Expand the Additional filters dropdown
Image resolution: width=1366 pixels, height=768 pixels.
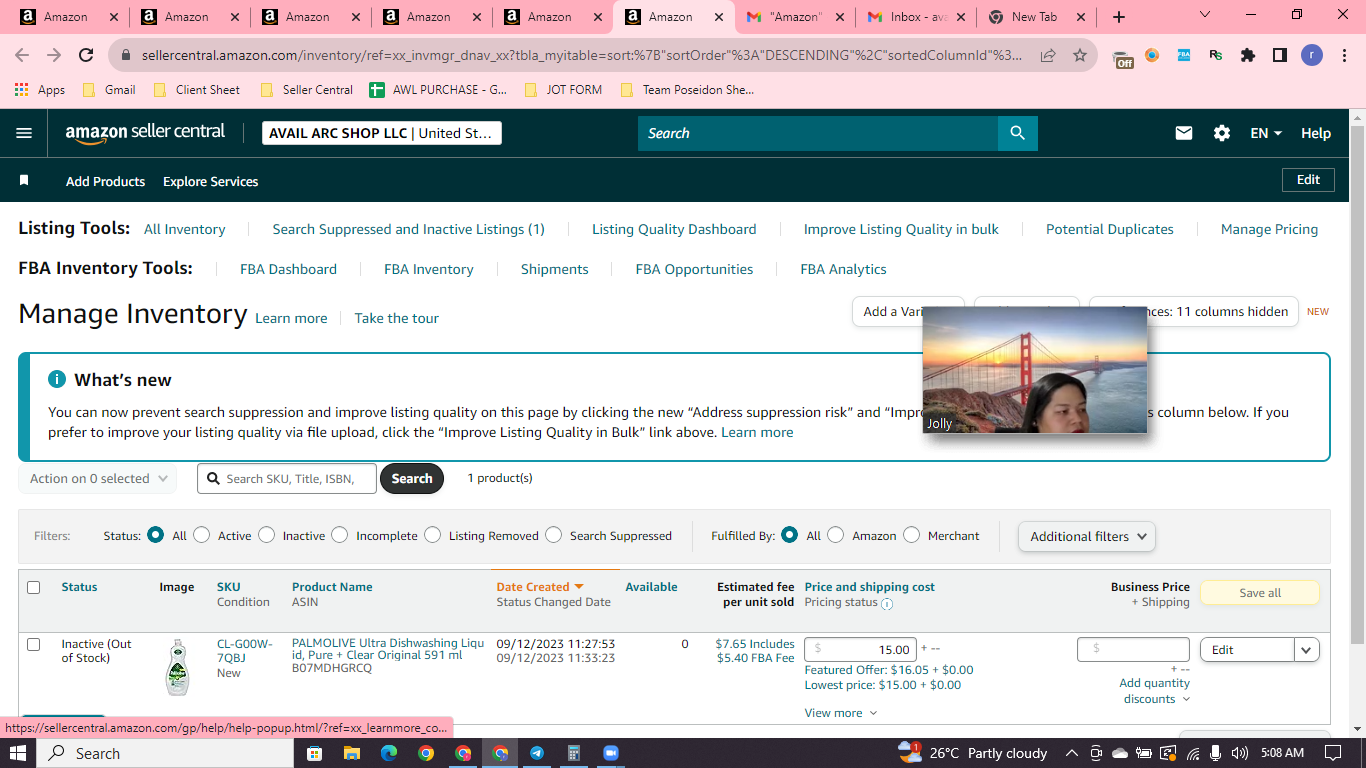click(x=1087, y=536)
